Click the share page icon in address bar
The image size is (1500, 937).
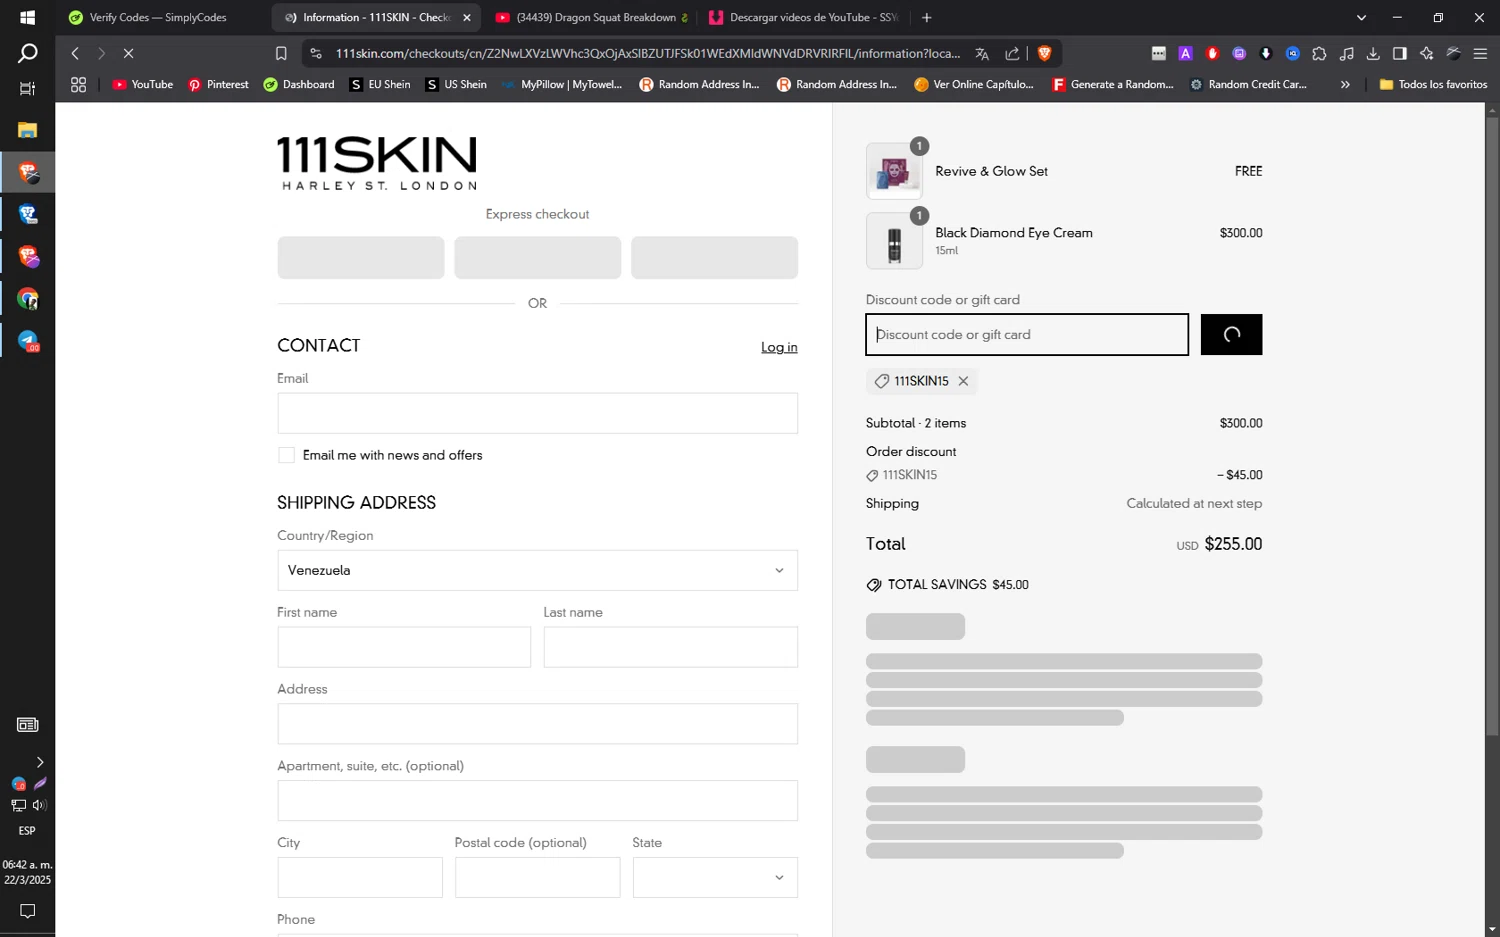(1012, 54)
